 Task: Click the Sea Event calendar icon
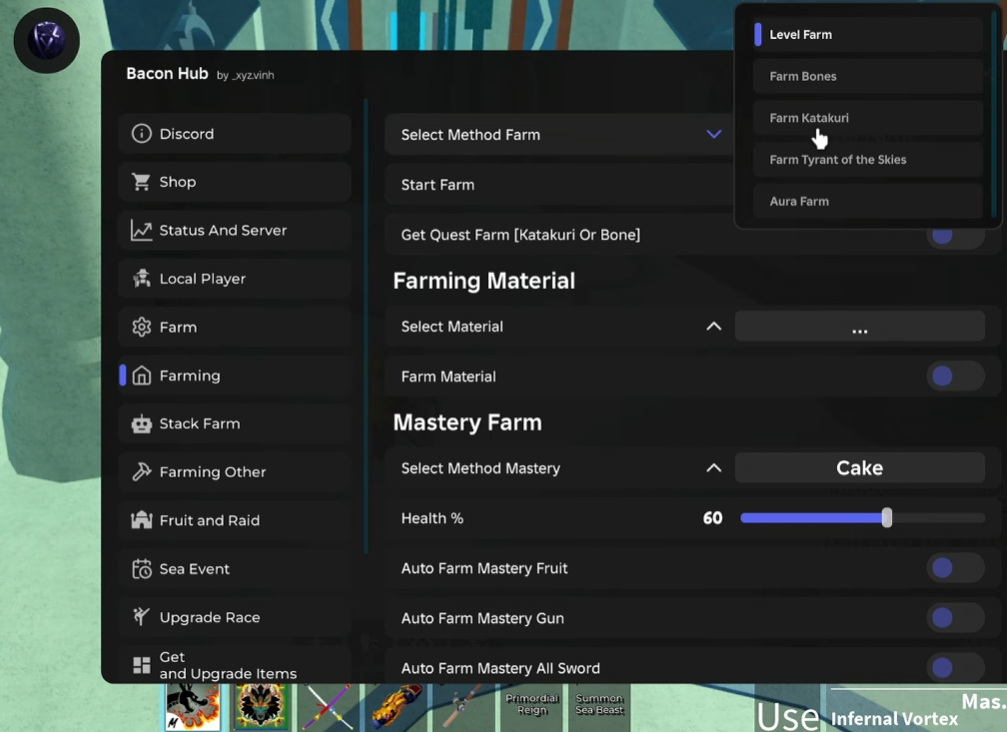tap(142, 569)
